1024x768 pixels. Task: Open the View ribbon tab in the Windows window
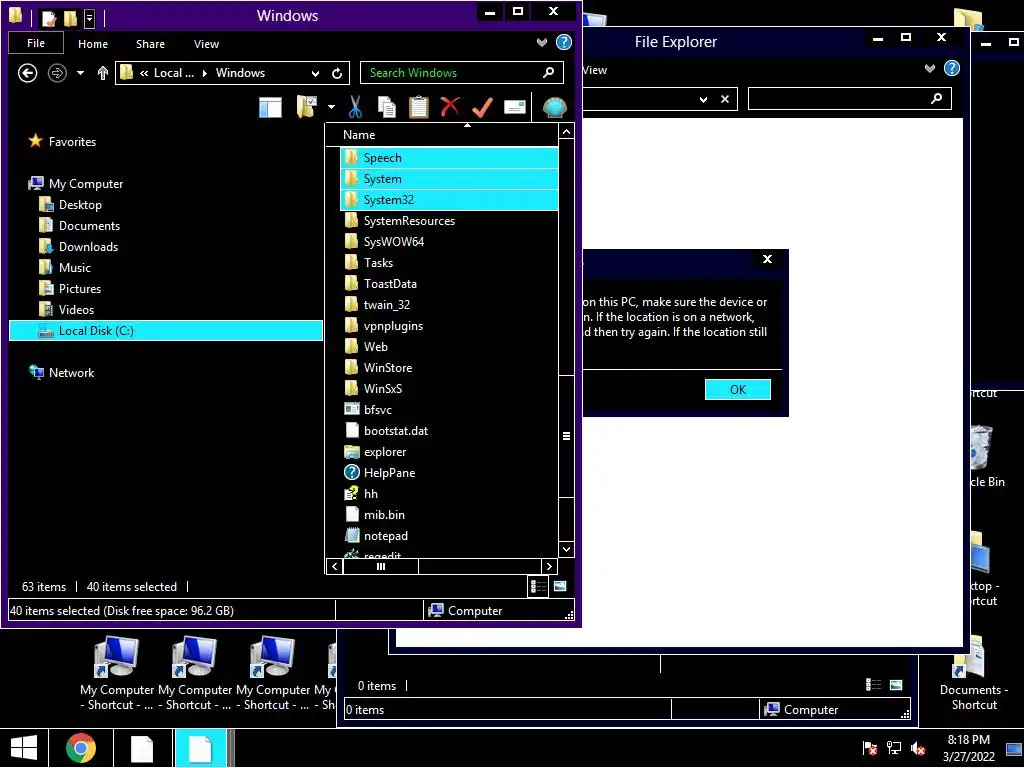(x=206, y=44)
